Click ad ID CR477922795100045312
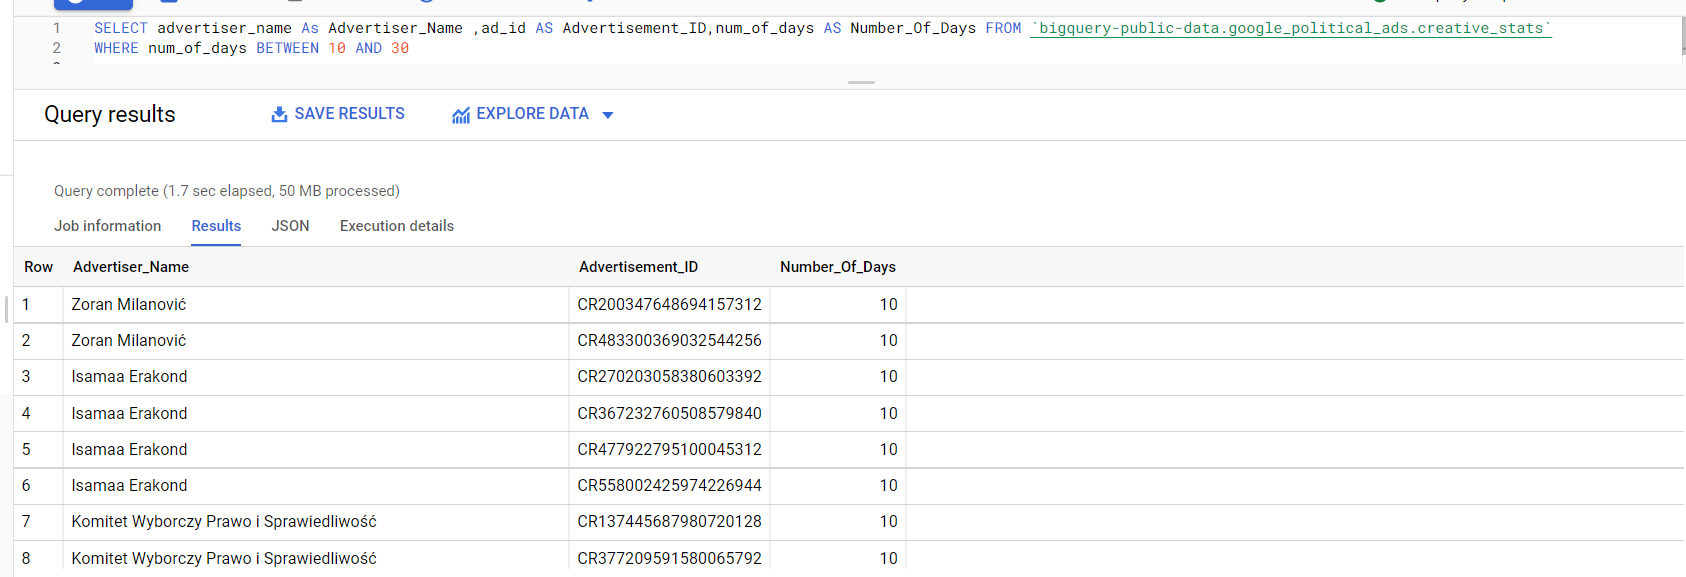This screenshot has width=1686, height=577. tap(669, 449)
